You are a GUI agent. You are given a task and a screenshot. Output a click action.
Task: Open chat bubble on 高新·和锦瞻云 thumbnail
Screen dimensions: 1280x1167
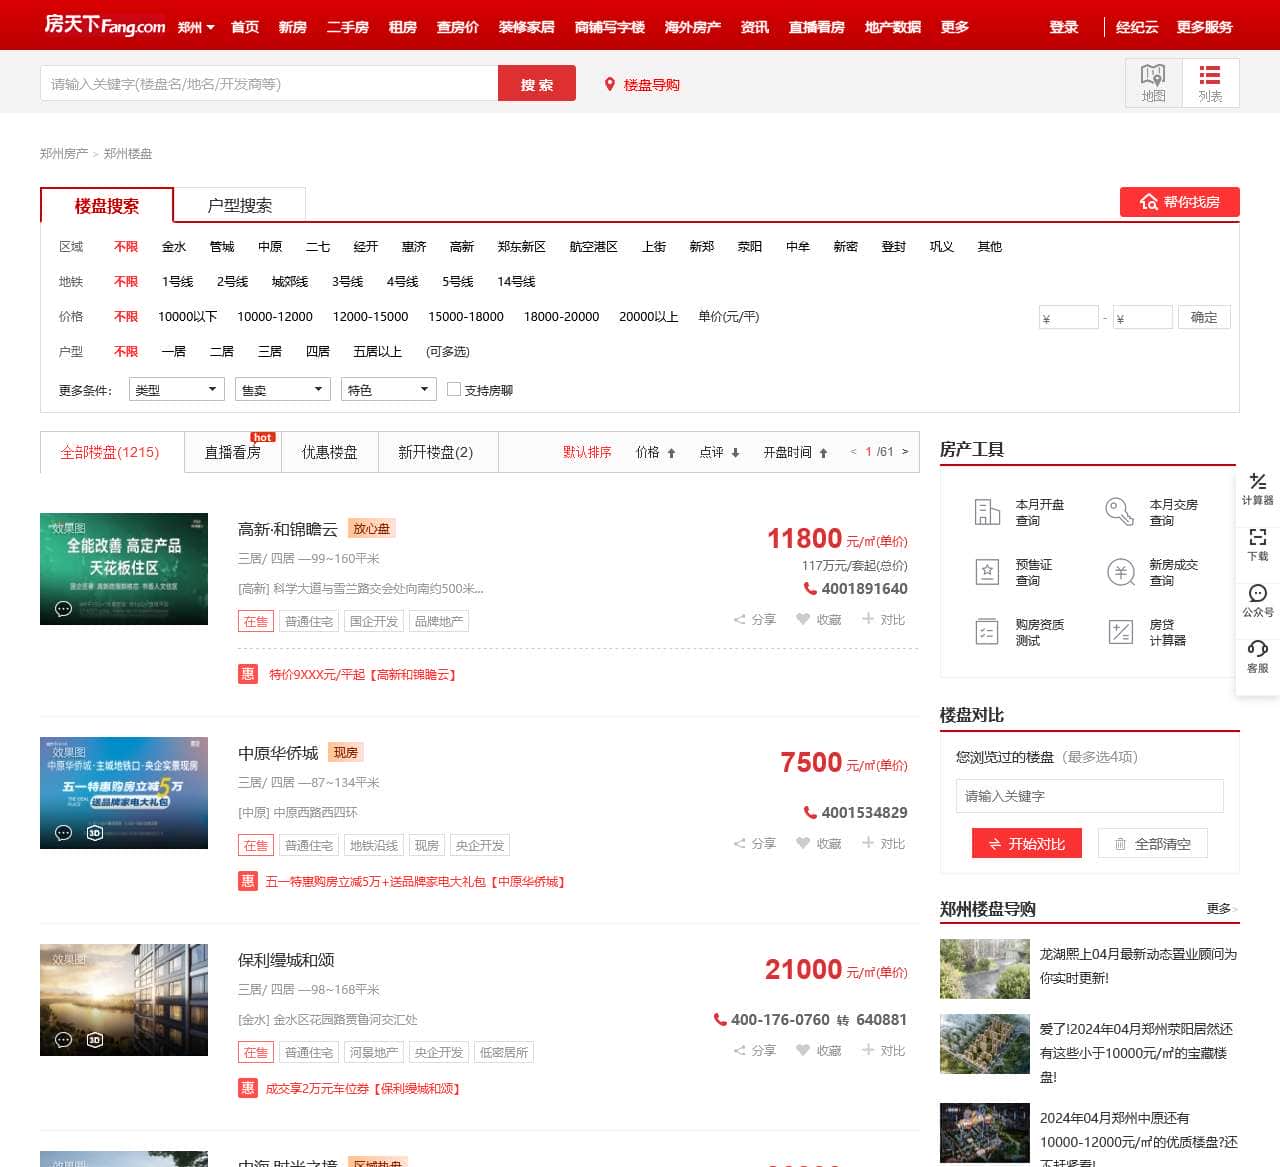[x=63, y=608]
